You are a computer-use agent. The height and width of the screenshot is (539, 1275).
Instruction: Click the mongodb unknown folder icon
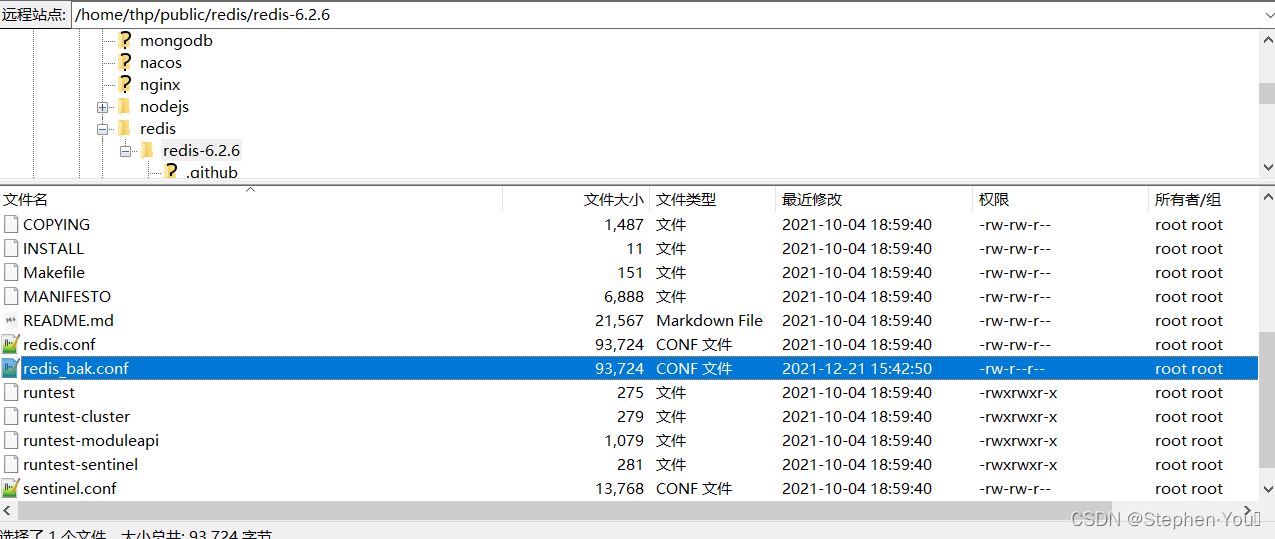(x=124, y=41)
